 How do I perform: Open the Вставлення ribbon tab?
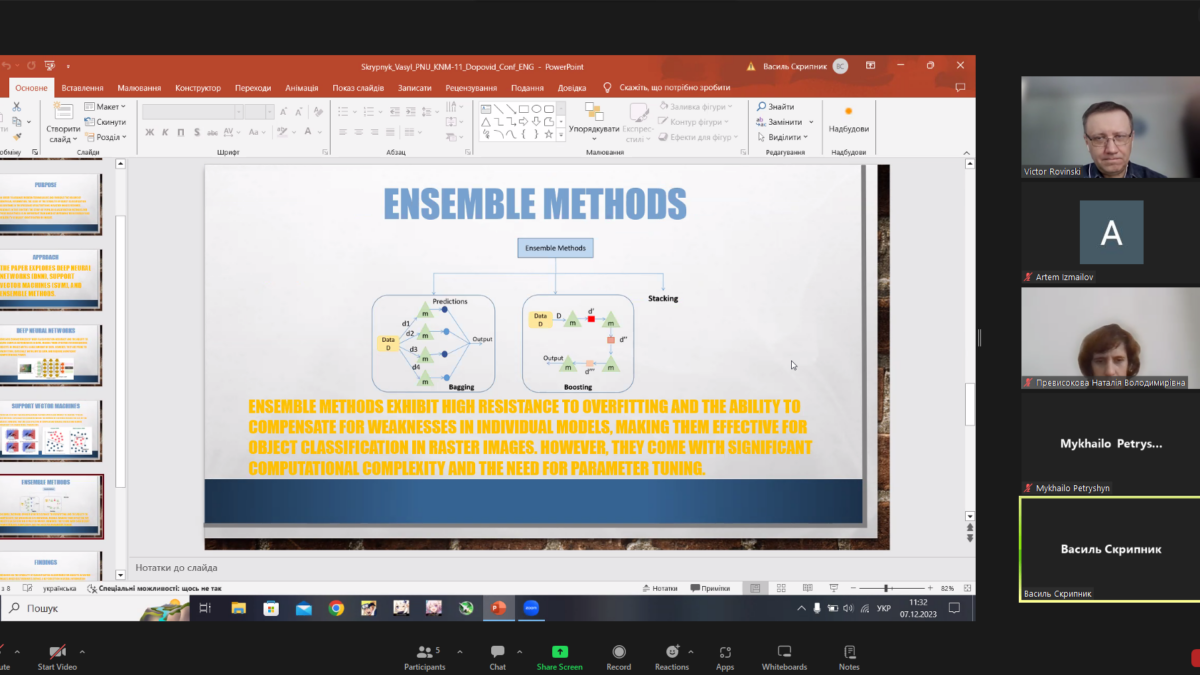[x=82, y=88]
